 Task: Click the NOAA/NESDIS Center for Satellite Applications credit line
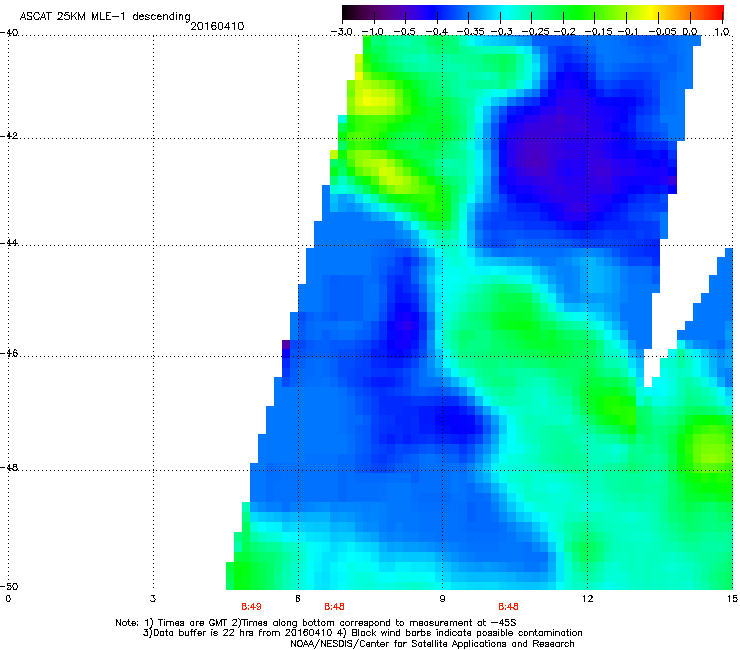(432, 644)
